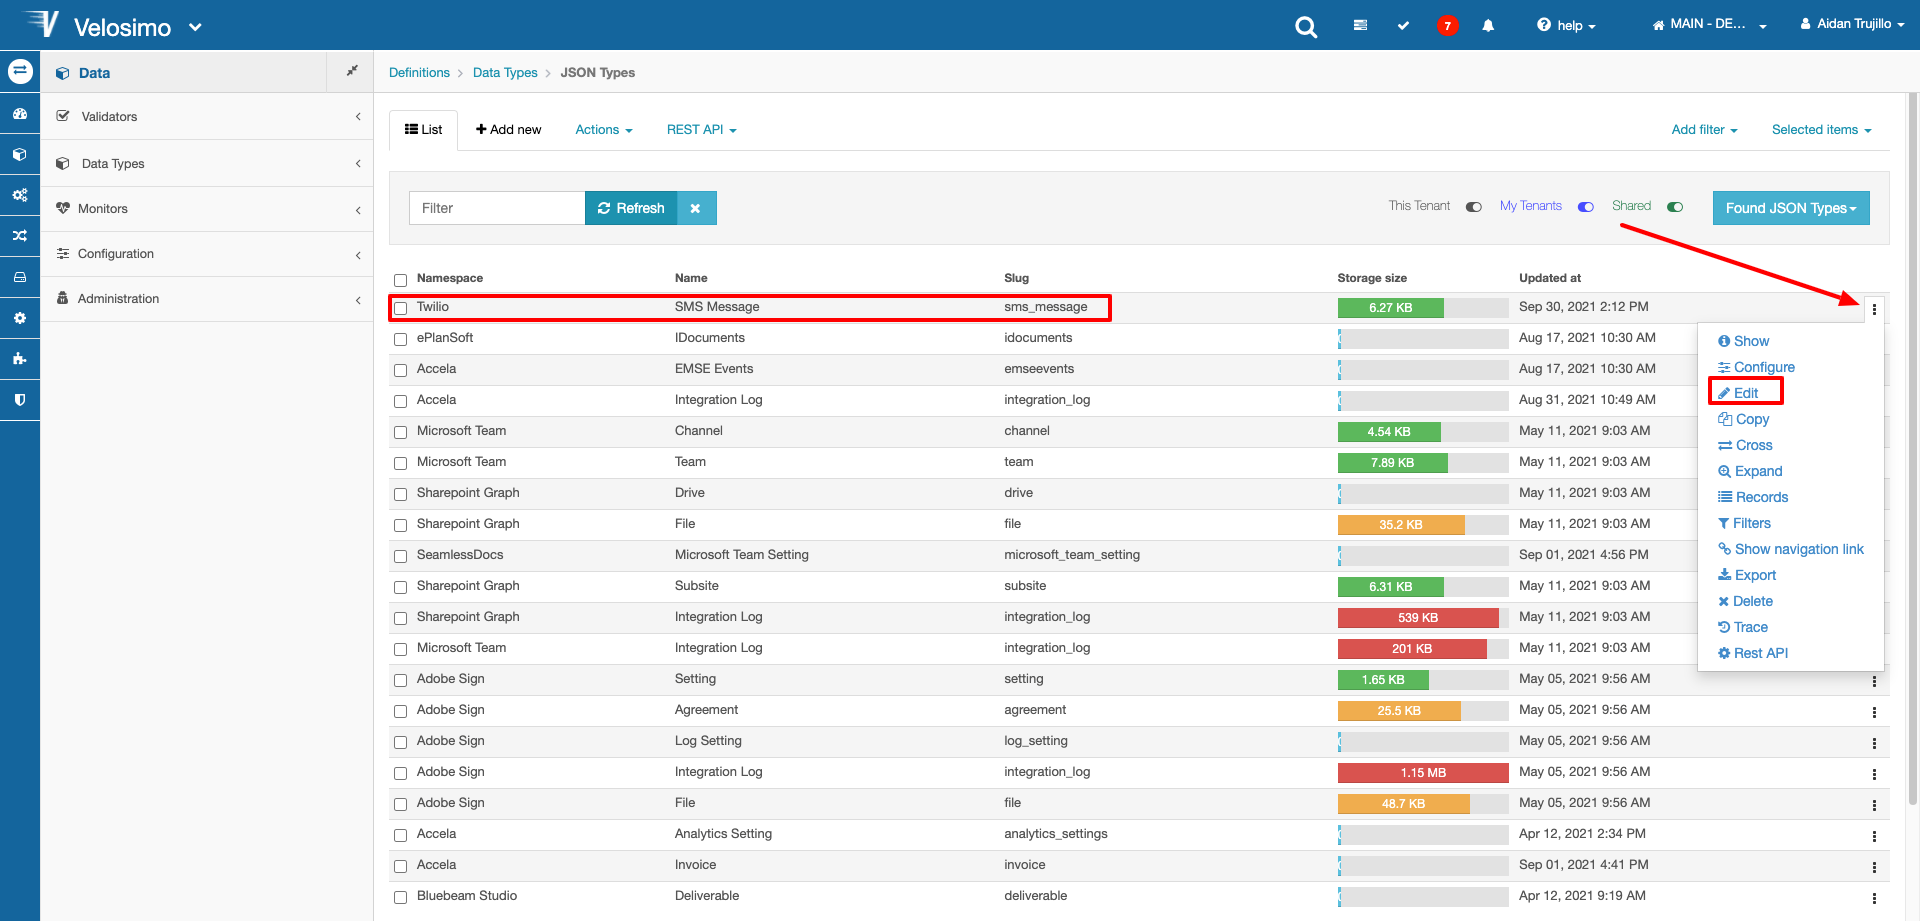The image size is (1920, 921).
Task: Choose Edit from the row context menu
Action: (x=1738, y=393)
